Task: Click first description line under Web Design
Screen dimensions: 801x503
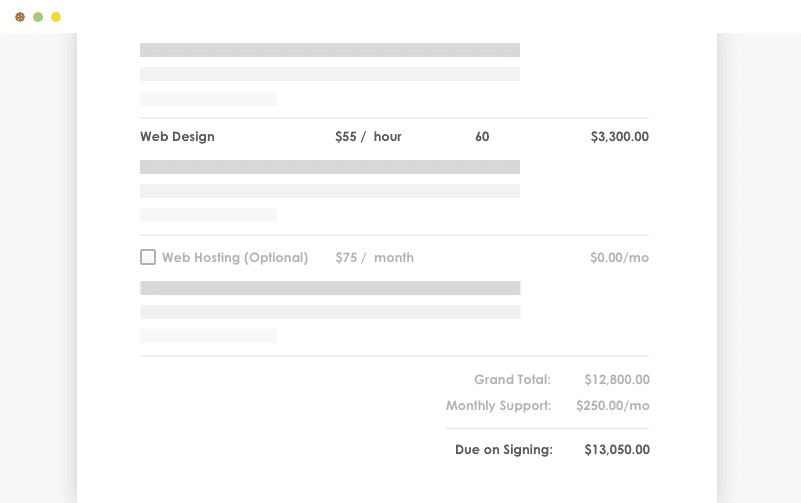Action: [330, 167]
